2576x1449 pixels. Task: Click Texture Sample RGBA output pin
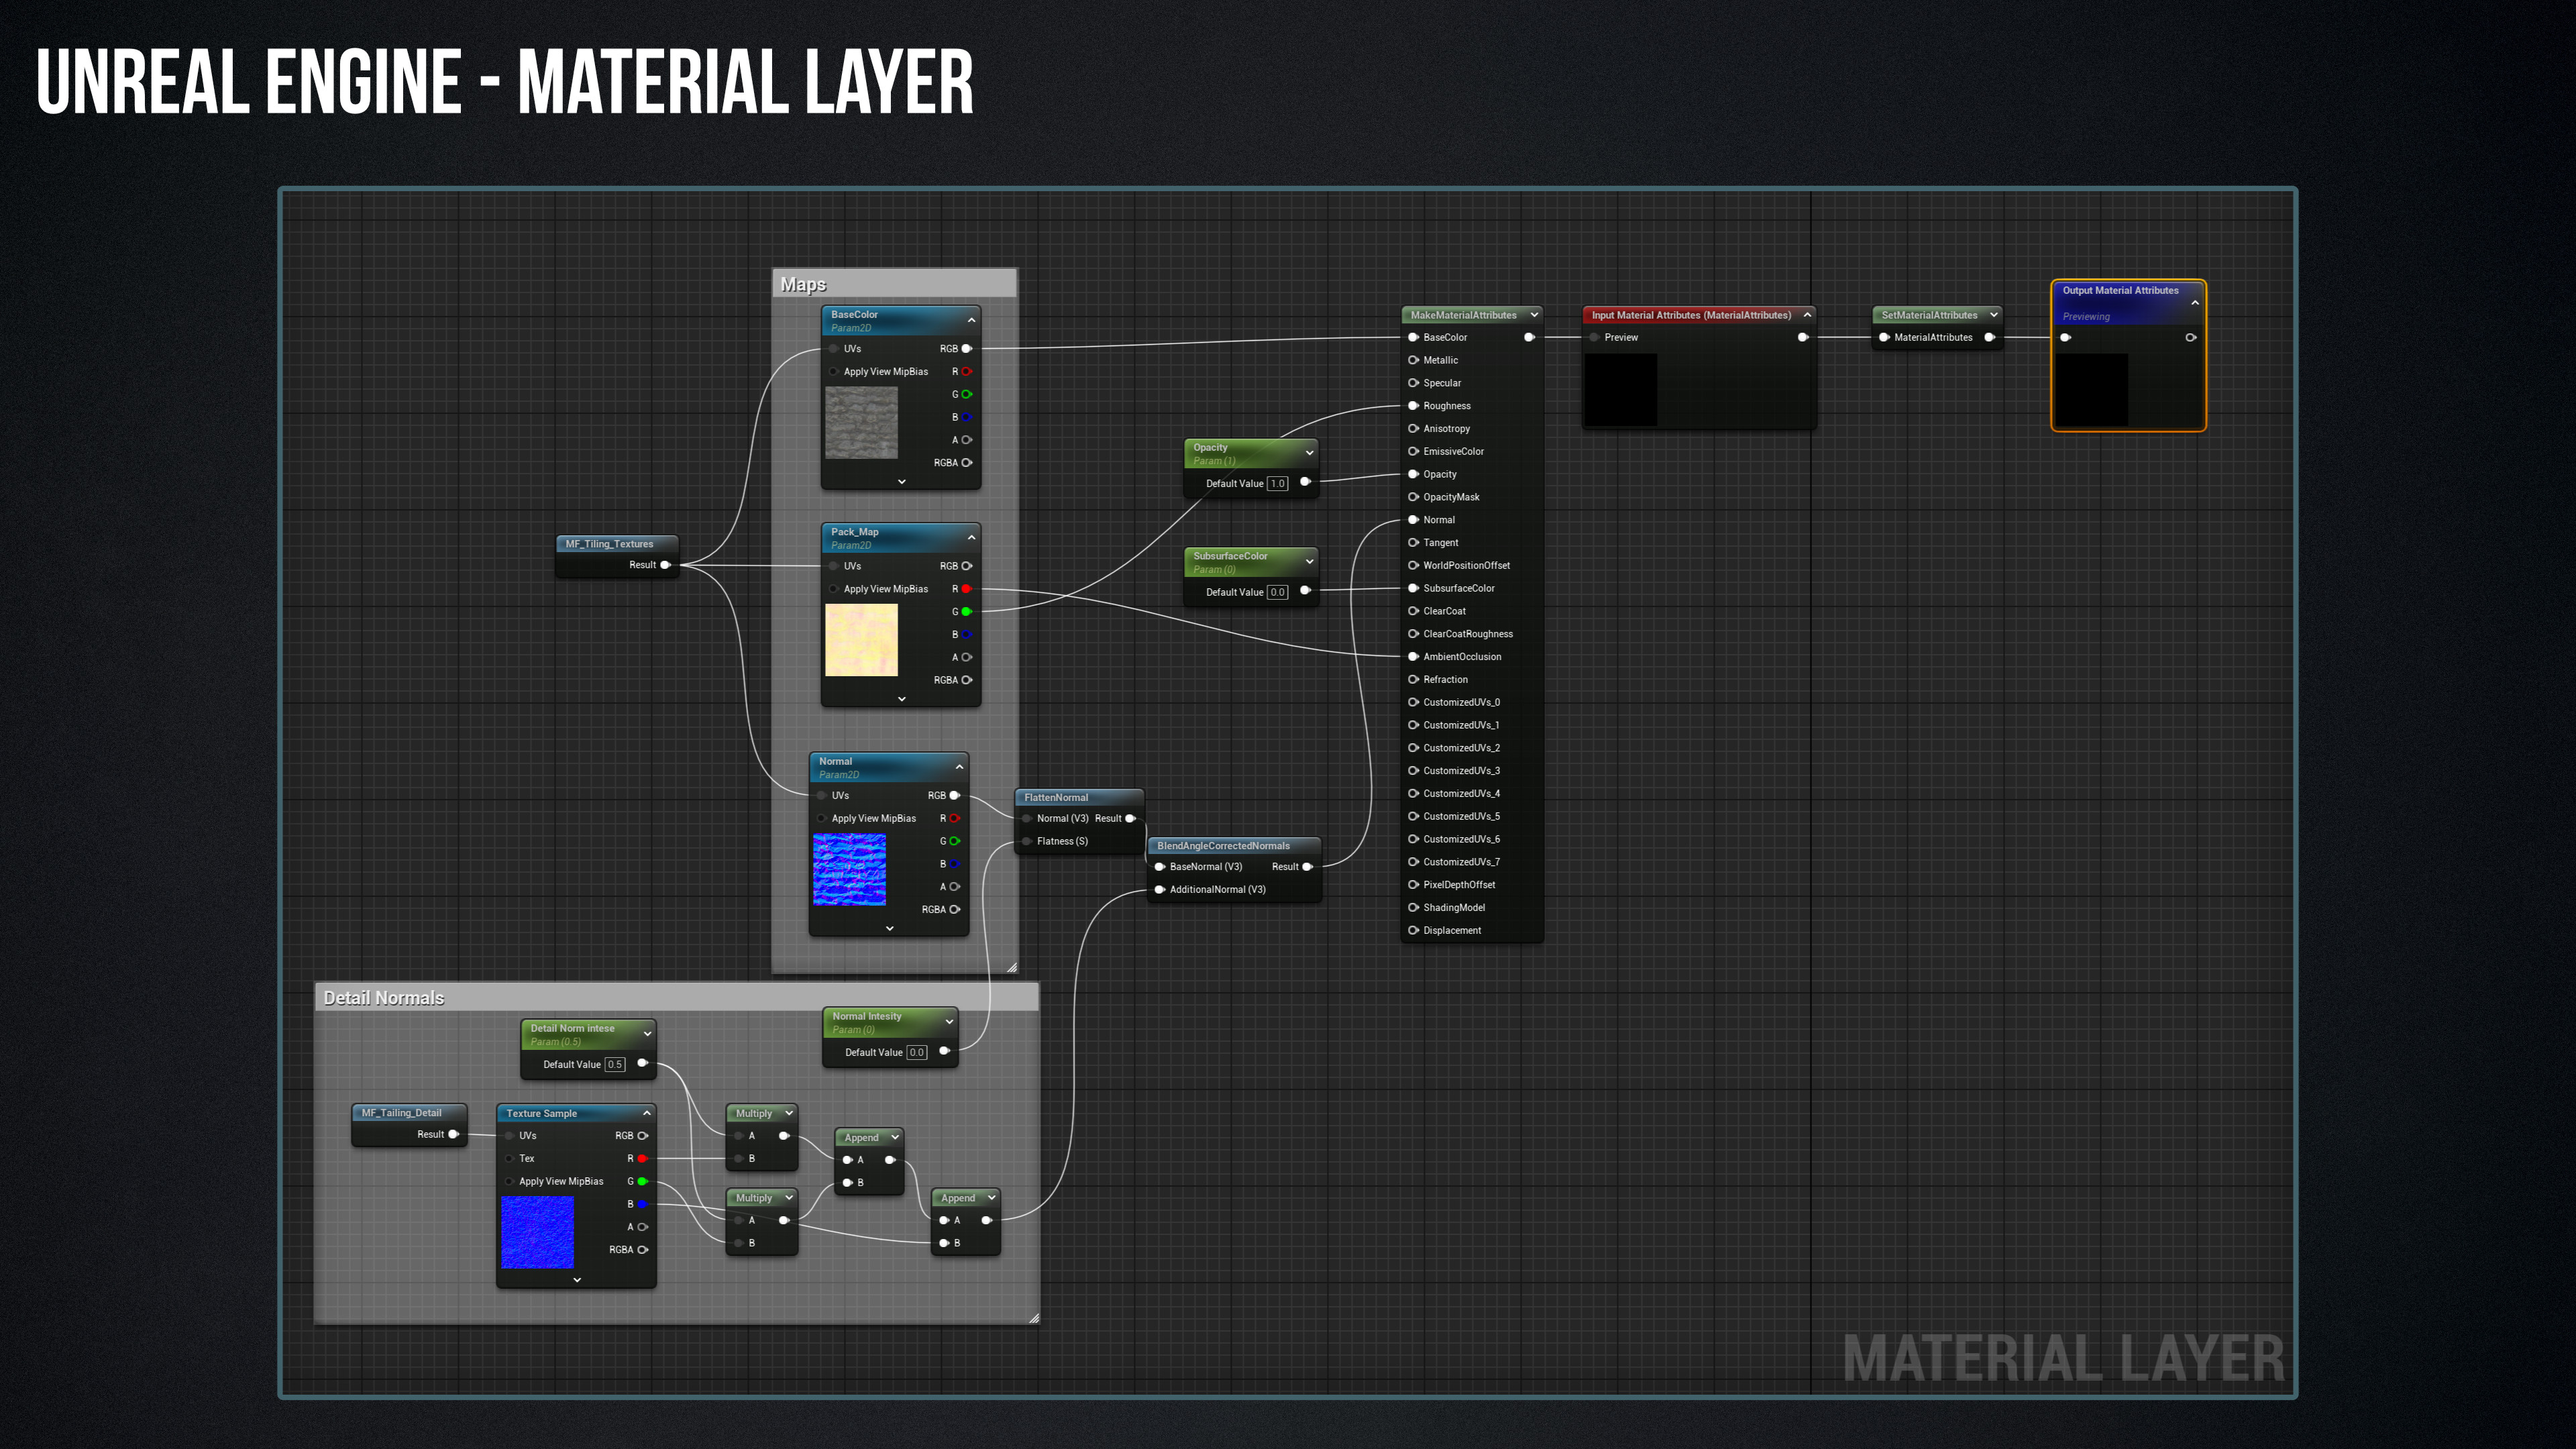(642, 1250)
